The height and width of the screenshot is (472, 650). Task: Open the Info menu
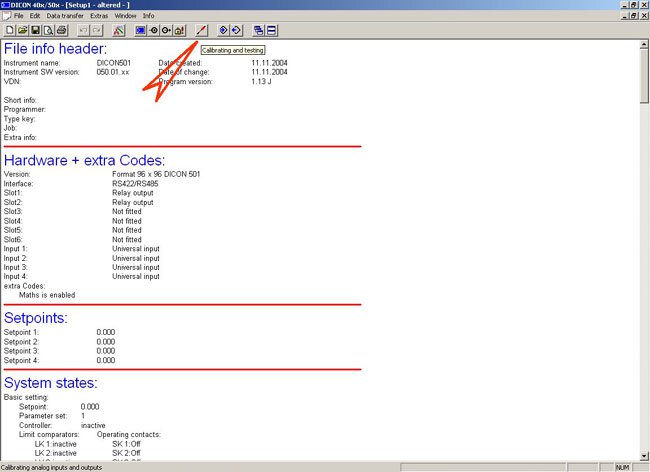click(149, 16)
